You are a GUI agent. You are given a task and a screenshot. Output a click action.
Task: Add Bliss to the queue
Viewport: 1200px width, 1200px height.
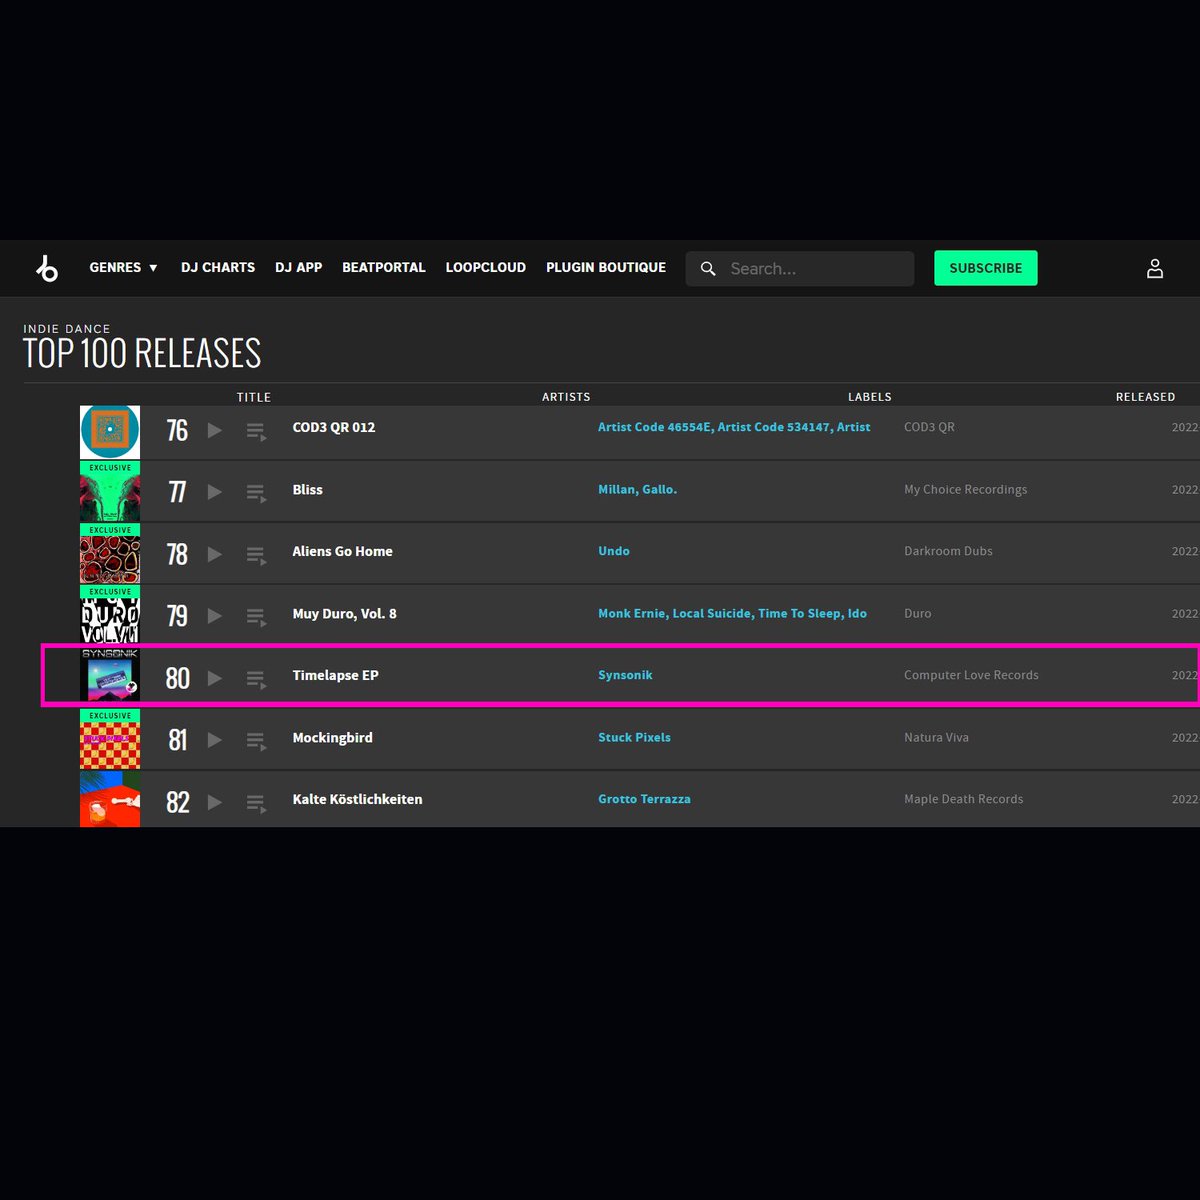[x=256, y=494]
